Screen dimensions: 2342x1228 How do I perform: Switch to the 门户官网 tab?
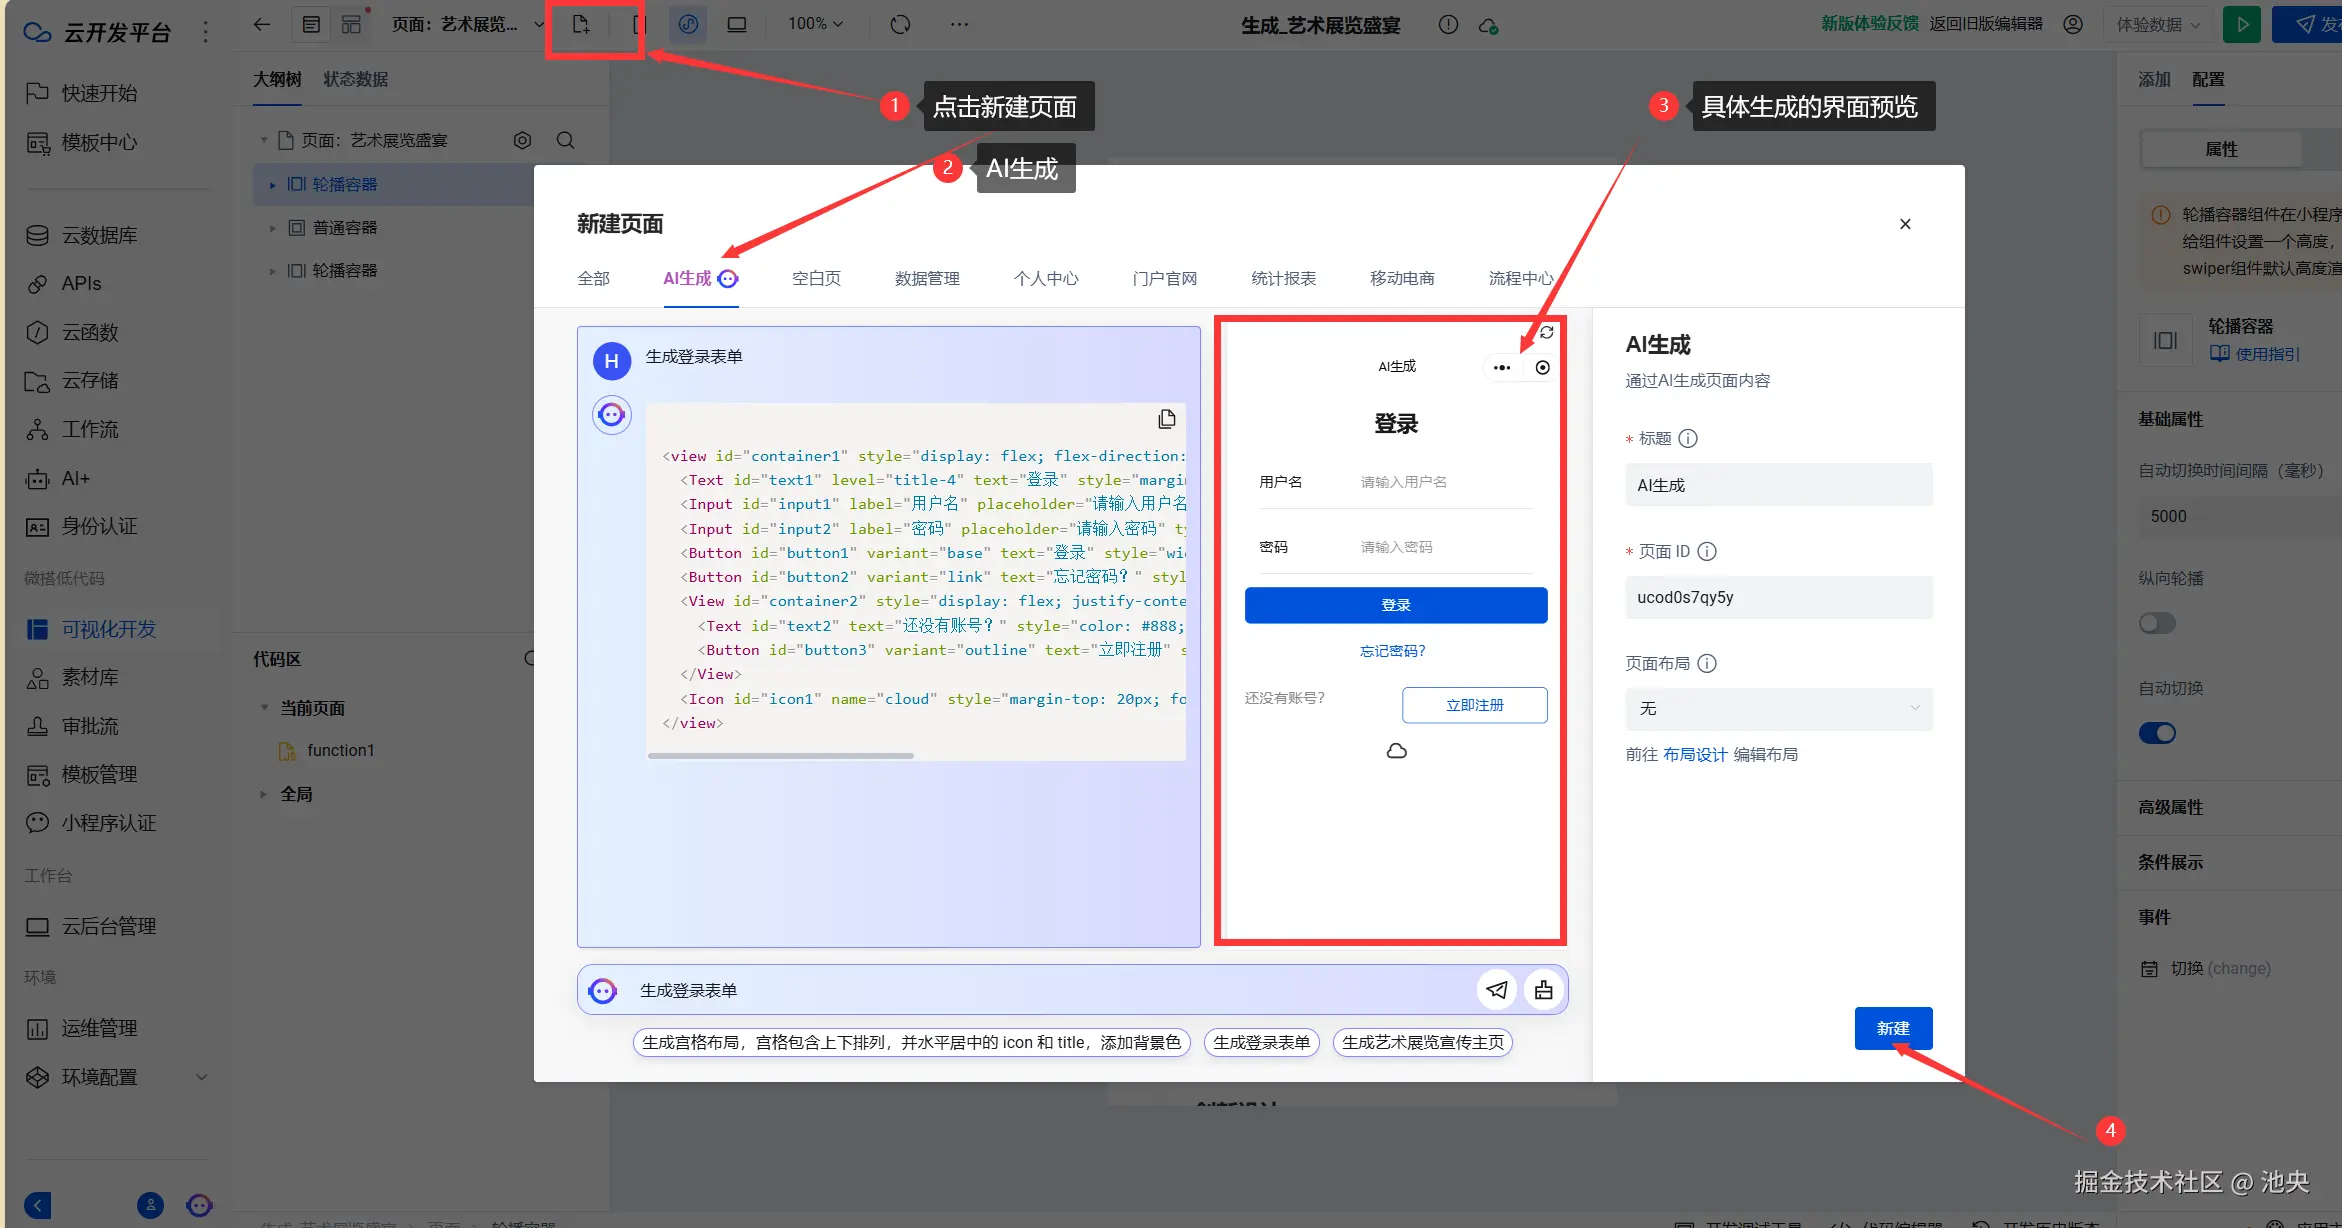(1164, 278)
